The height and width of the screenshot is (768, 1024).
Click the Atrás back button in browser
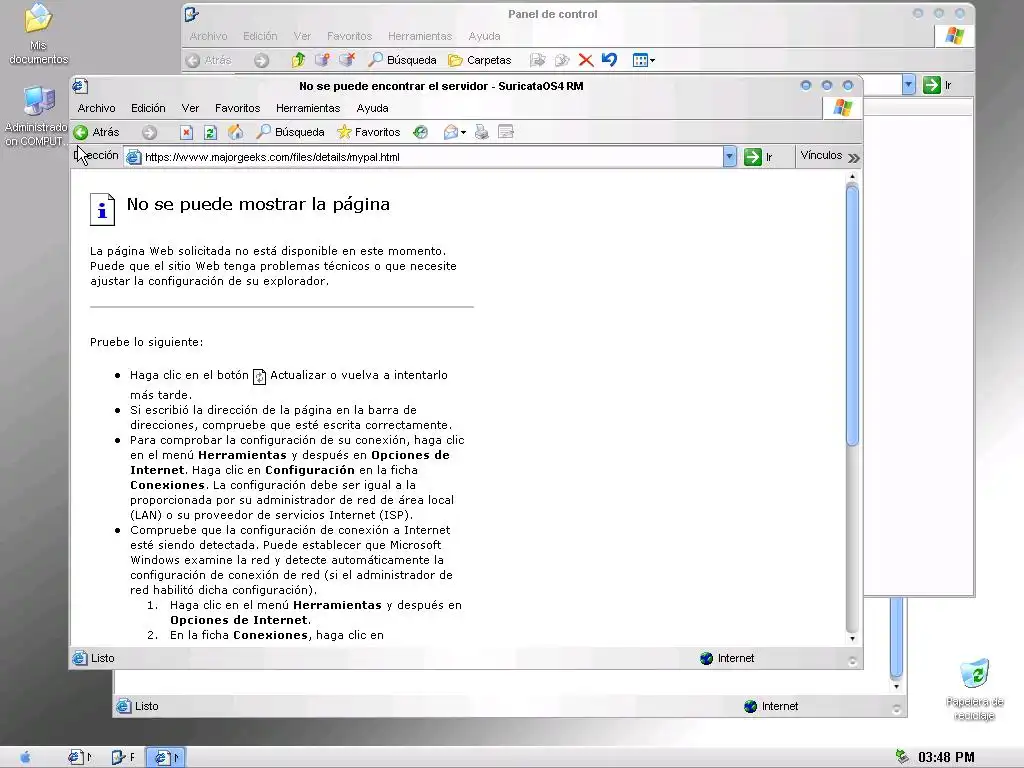tap(97, 133)
